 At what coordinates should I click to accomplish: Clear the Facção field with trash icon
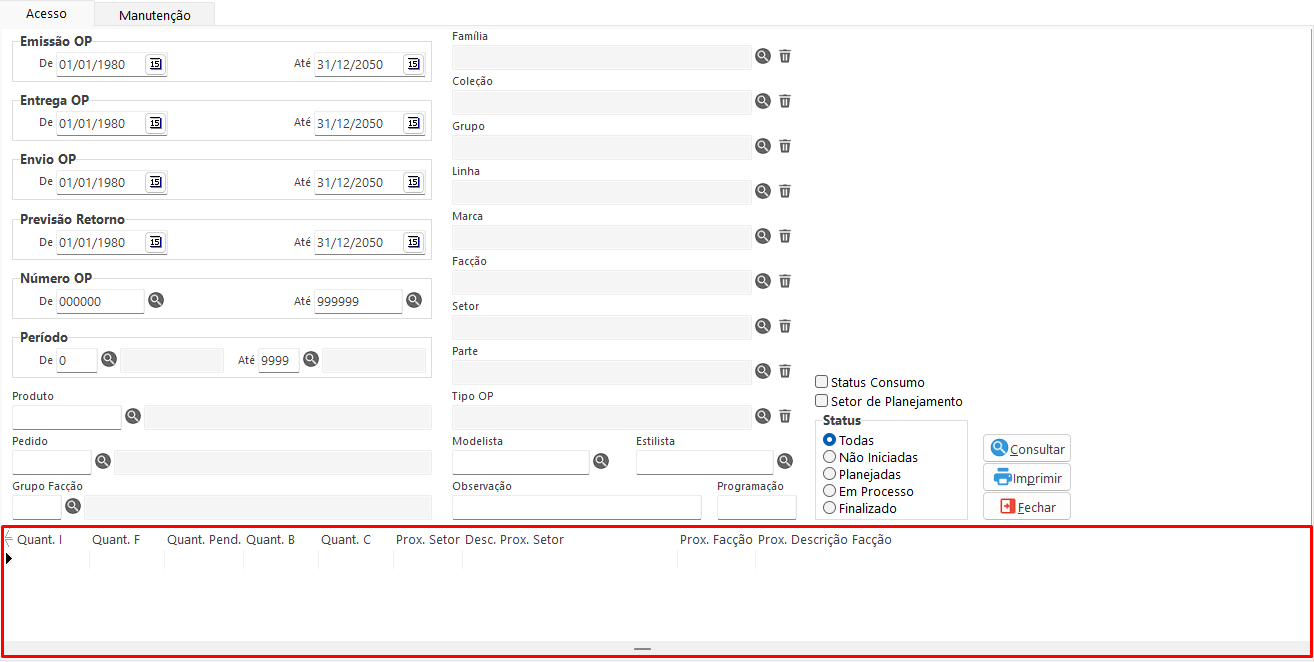pos(785,281)
